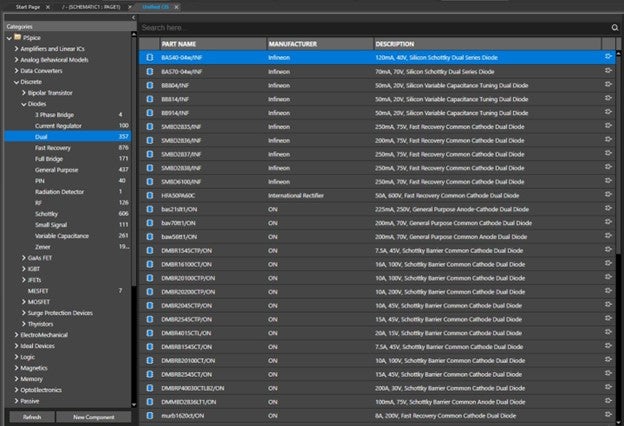This screenshot has height=426, width=624.
Task: Close the SCHEMATIC1 : PAGE1 tab
Action: point(130,7)
